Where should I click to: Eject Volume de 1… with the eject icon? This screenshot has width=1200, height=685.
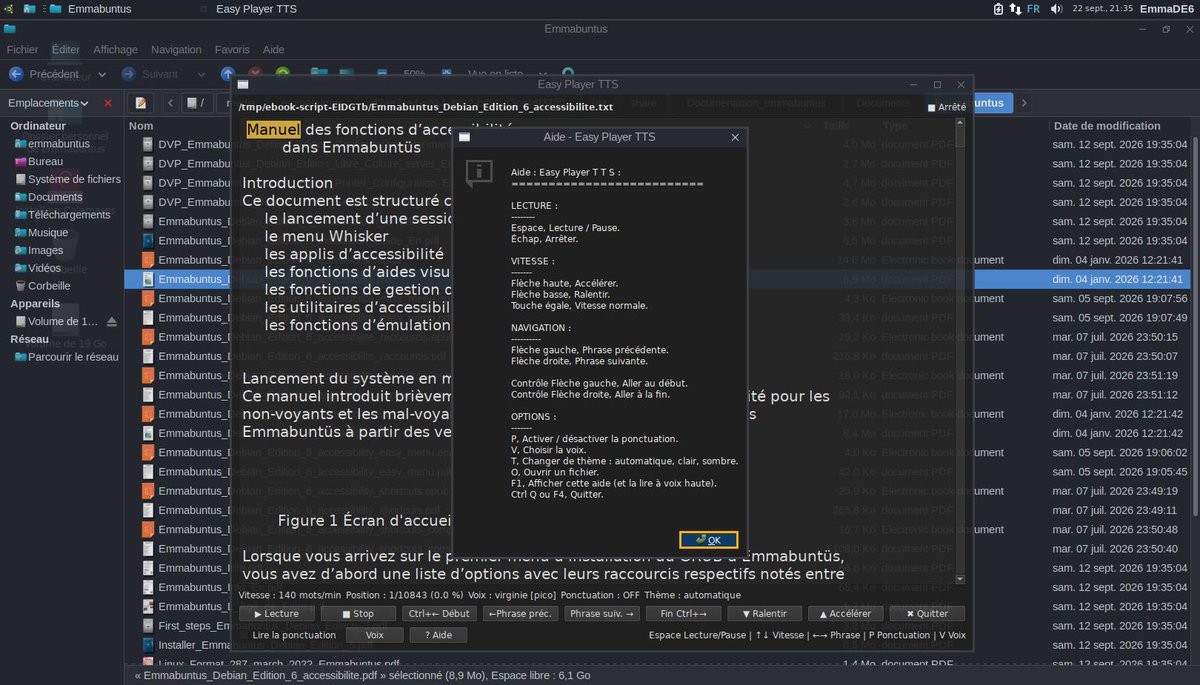pyautogui.click(x=111, y=322)
